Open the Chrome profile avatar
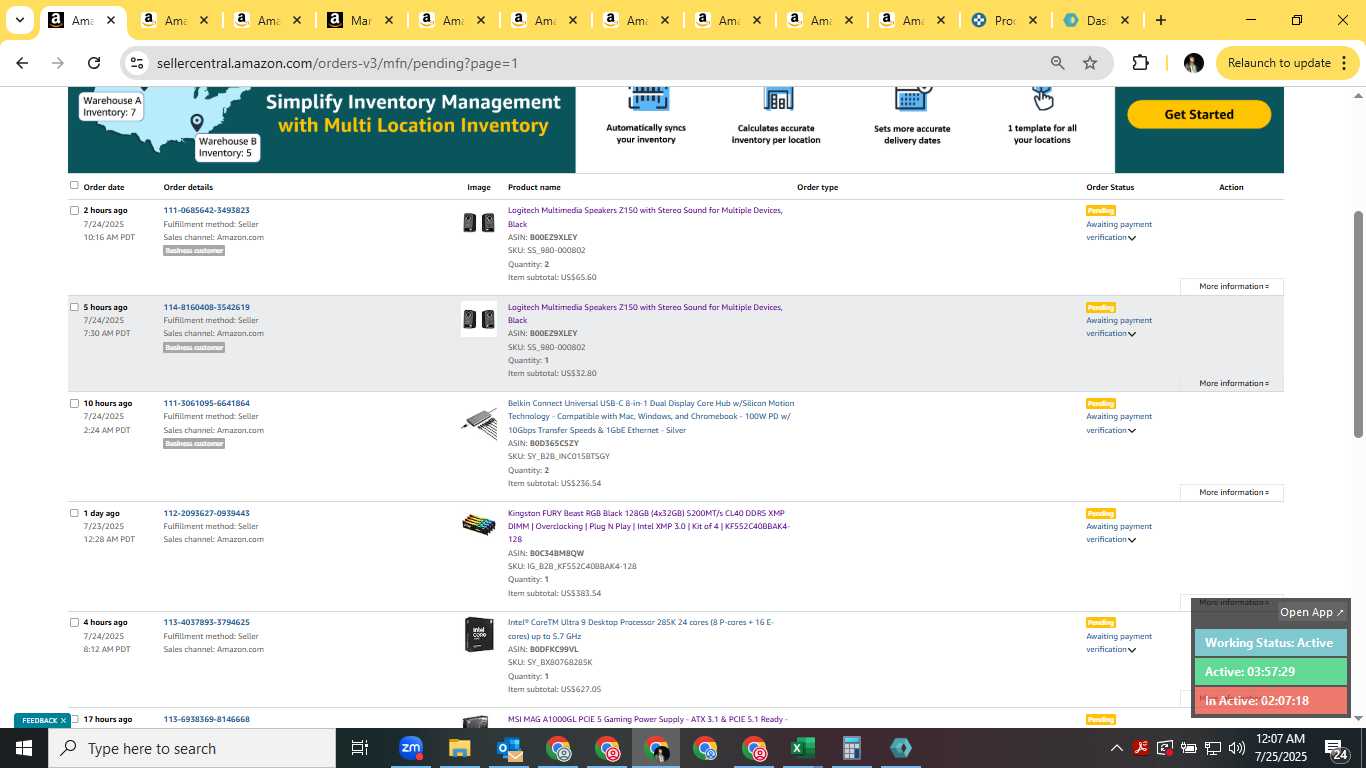The height and width of the screenshot is (768, 1366). (x=1193, y=63)
